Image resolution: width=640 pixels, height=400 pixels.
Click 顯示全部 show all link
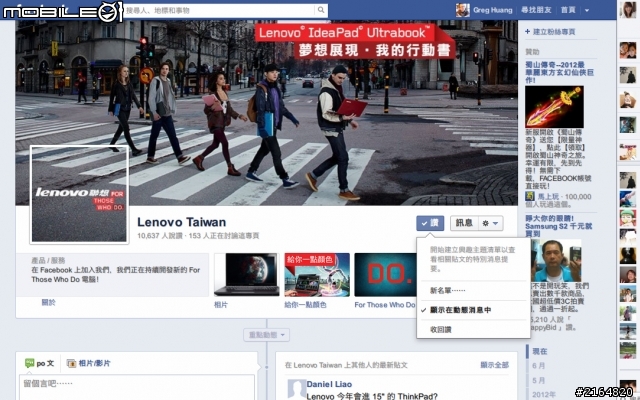click(x=495, y=365)
